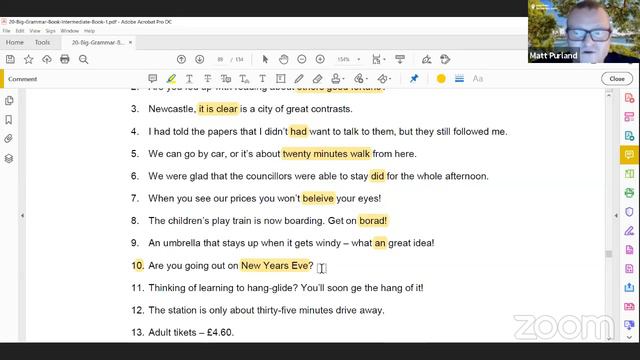Image resolution: width=640 pixels, height=360 pixels.
Task: Open Organize Pages tool in right pane
Action: pyautogui.click(x=629, y=174)
